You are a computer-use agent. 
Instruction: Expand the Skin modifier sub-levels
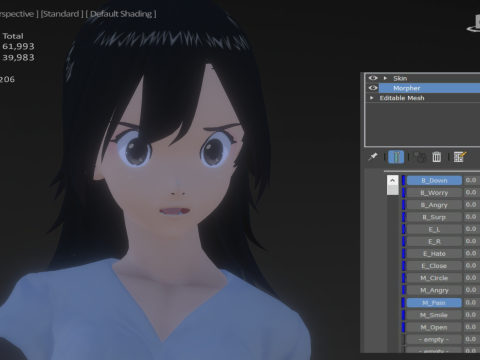point(385,78)
